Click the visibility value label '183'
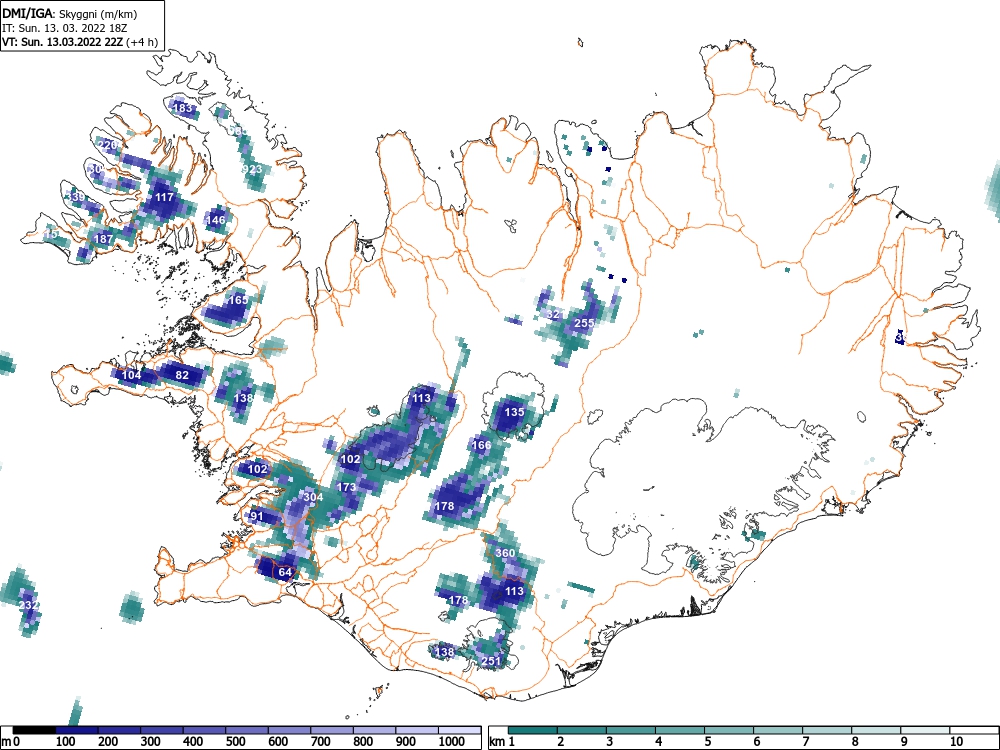This screenshot has height=750, width=1000. (182, 108)
